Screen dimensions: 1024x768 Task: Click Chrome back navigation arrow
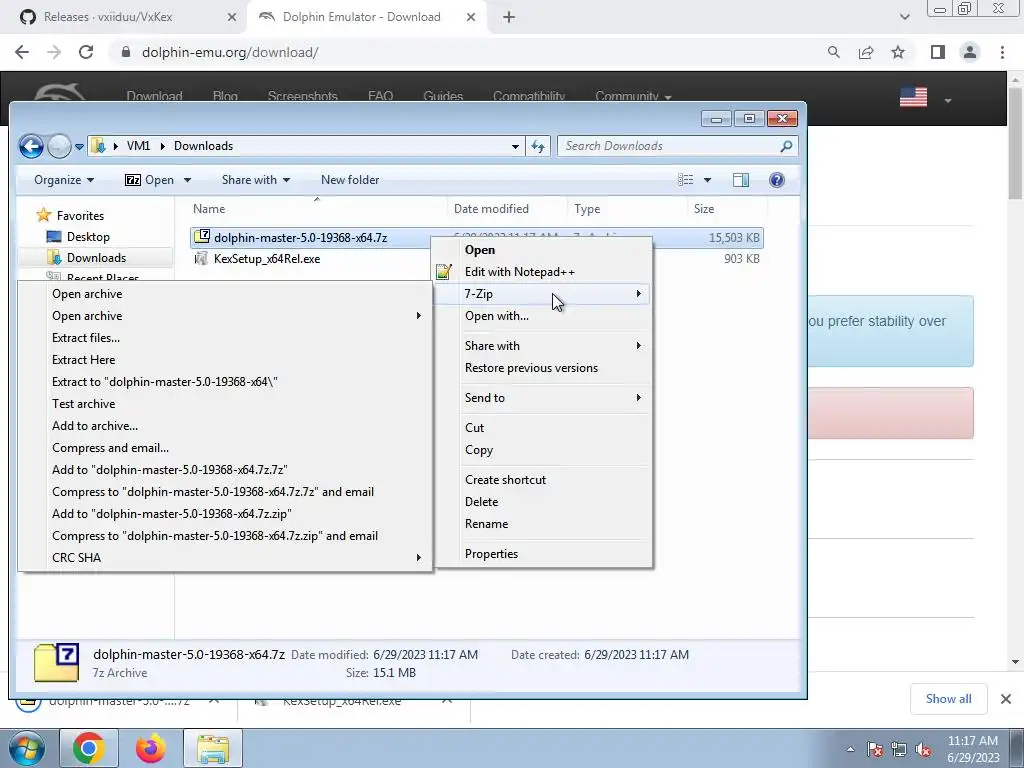[x=22, y=52]
